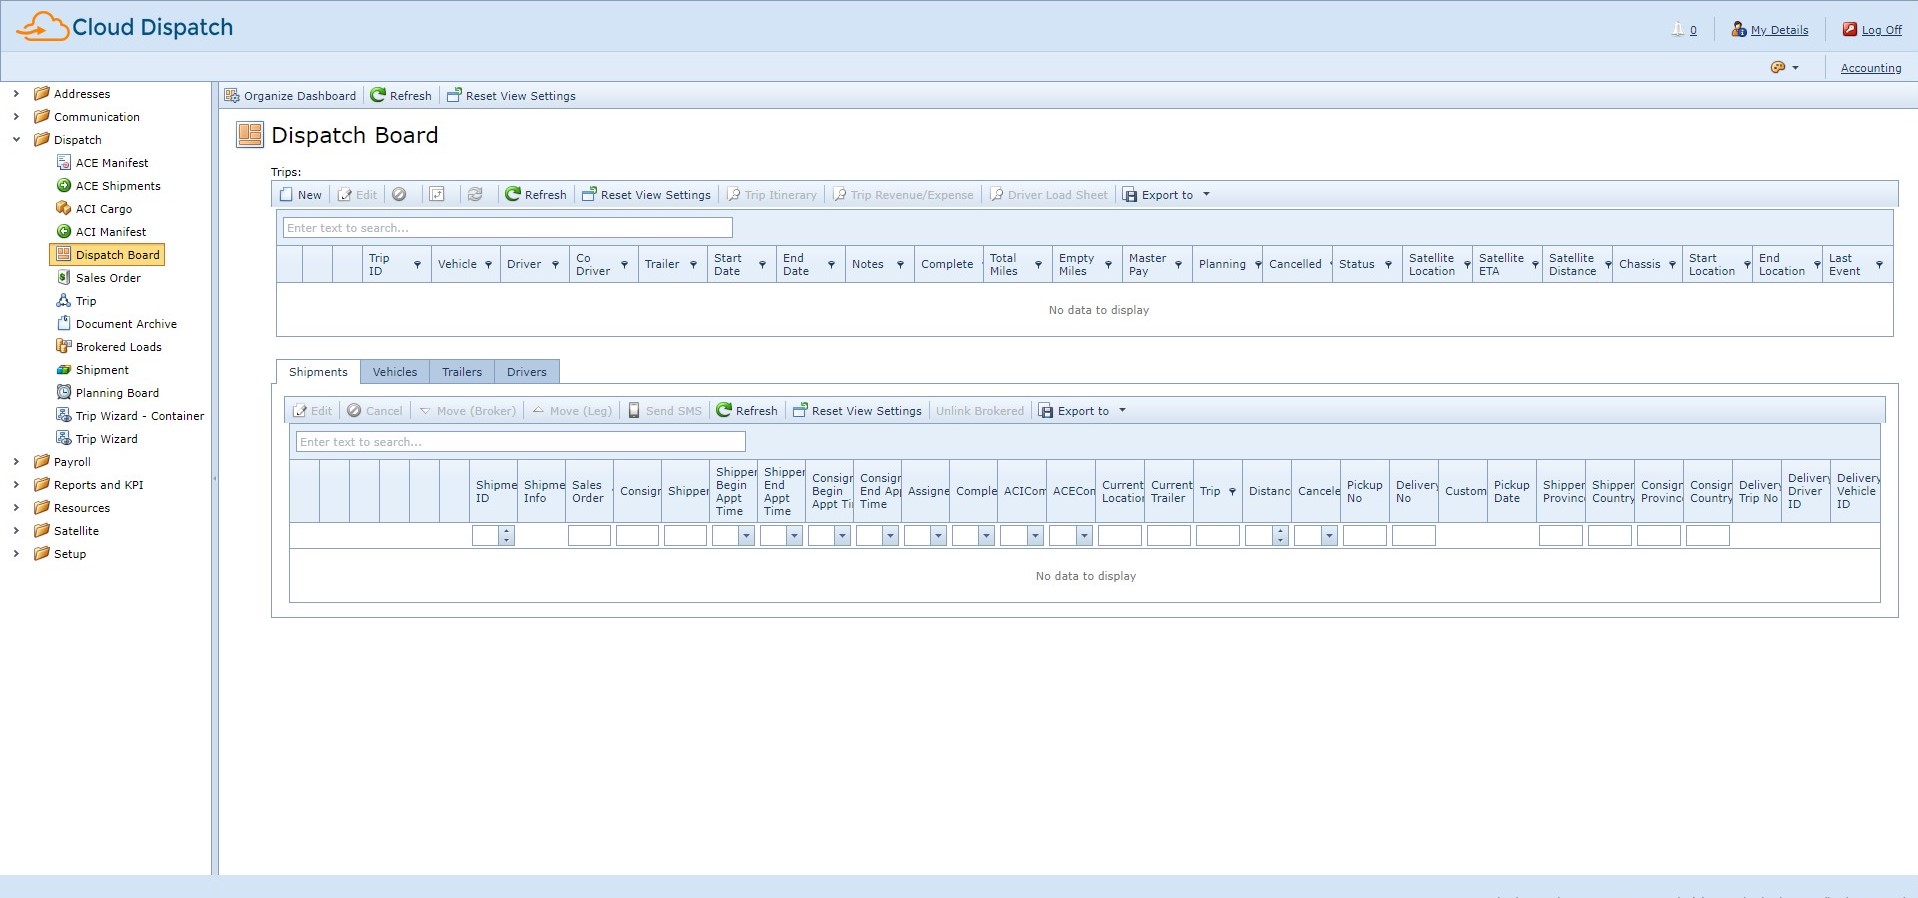The height and width of the screenshot is (898, 1918).
Task: Open Document Archive in the sidebar
Action: click(x=125, y=324)
